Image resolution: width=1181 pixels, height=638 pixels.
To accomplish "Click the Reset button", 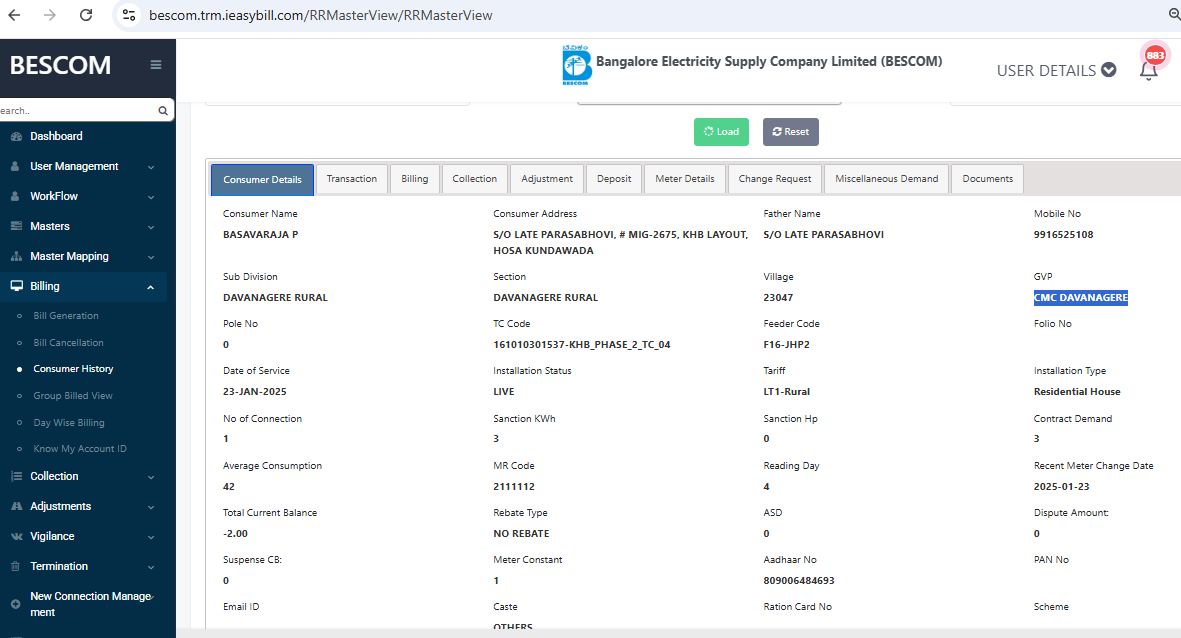I will [x=790, y=132].
